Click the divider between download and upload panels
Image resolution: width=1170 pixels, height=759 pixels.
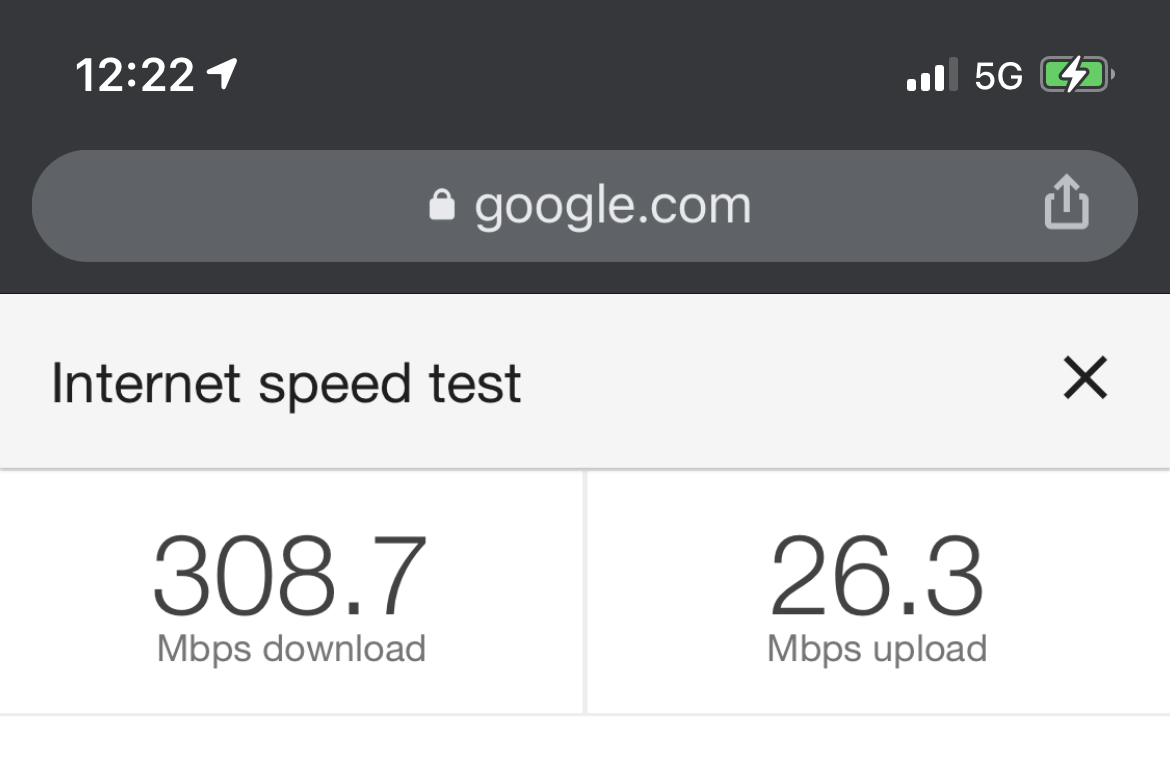[x=585, y=592]
